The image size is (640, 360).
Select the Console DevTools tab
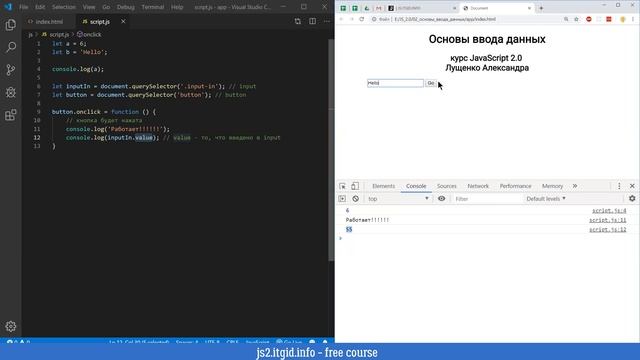(416, 186)
